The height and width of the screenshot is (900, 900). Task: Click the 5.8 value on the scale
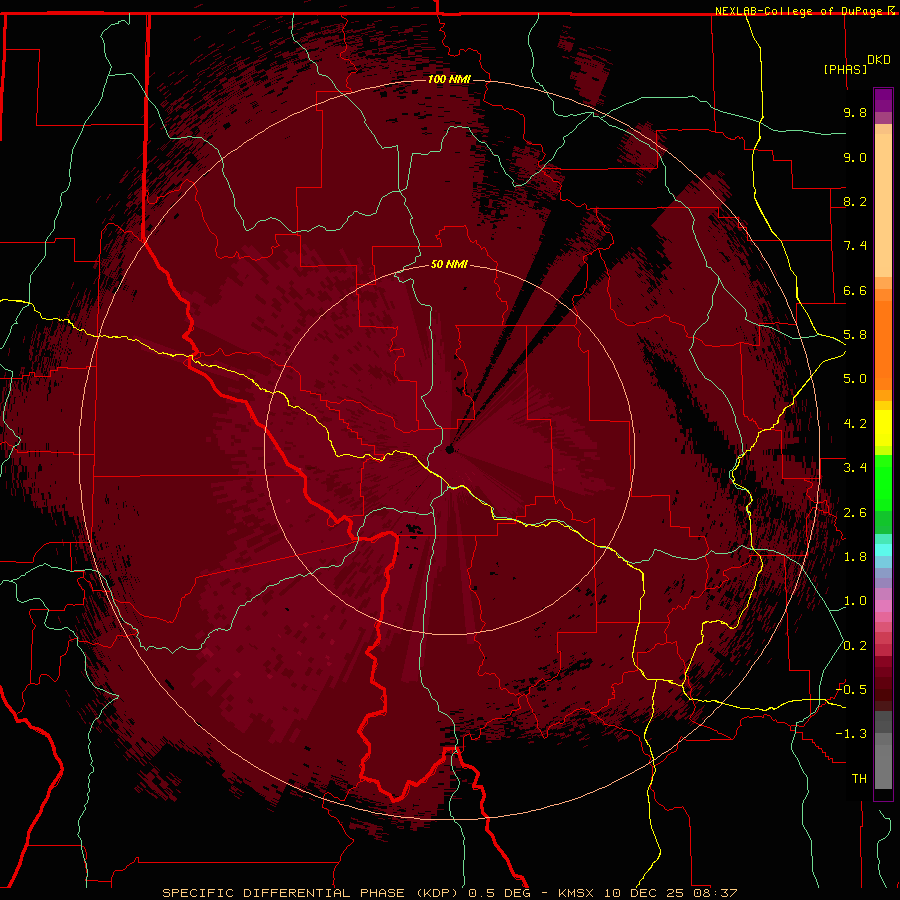tap(855, 335)
